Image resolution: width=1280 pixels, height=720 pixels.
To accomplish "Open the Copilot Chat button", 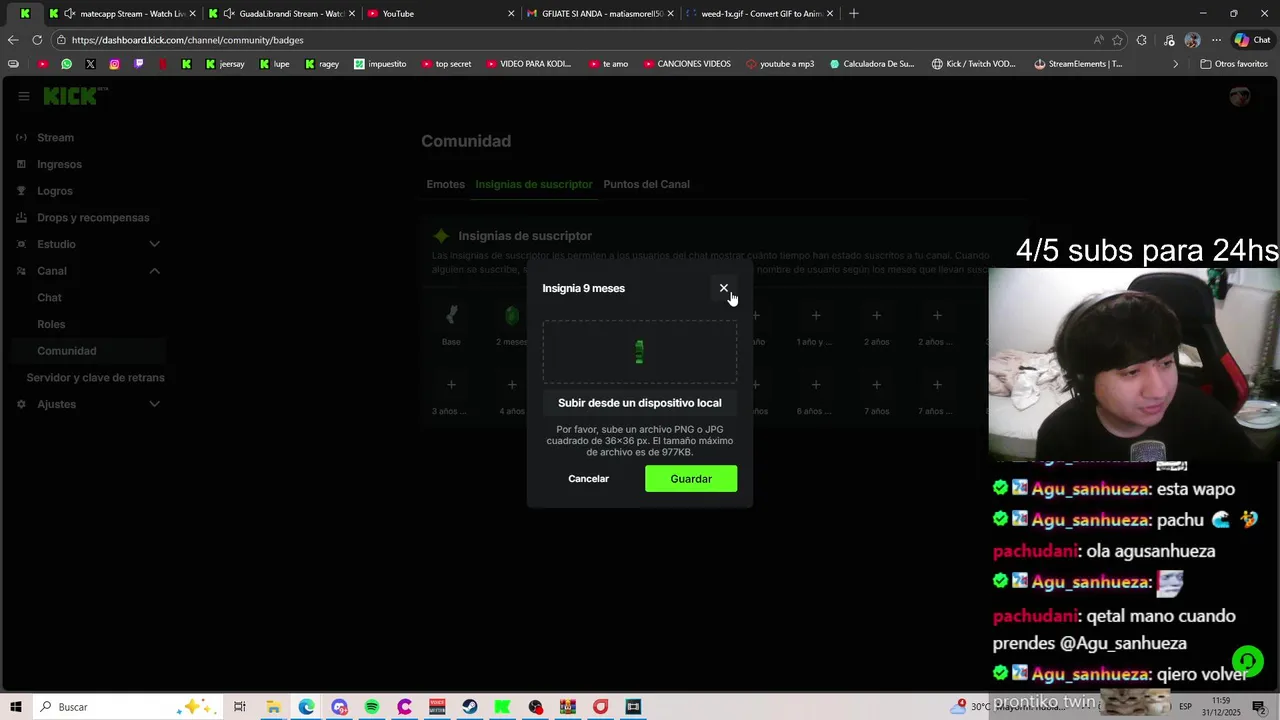I will (x=1252, y=40).
